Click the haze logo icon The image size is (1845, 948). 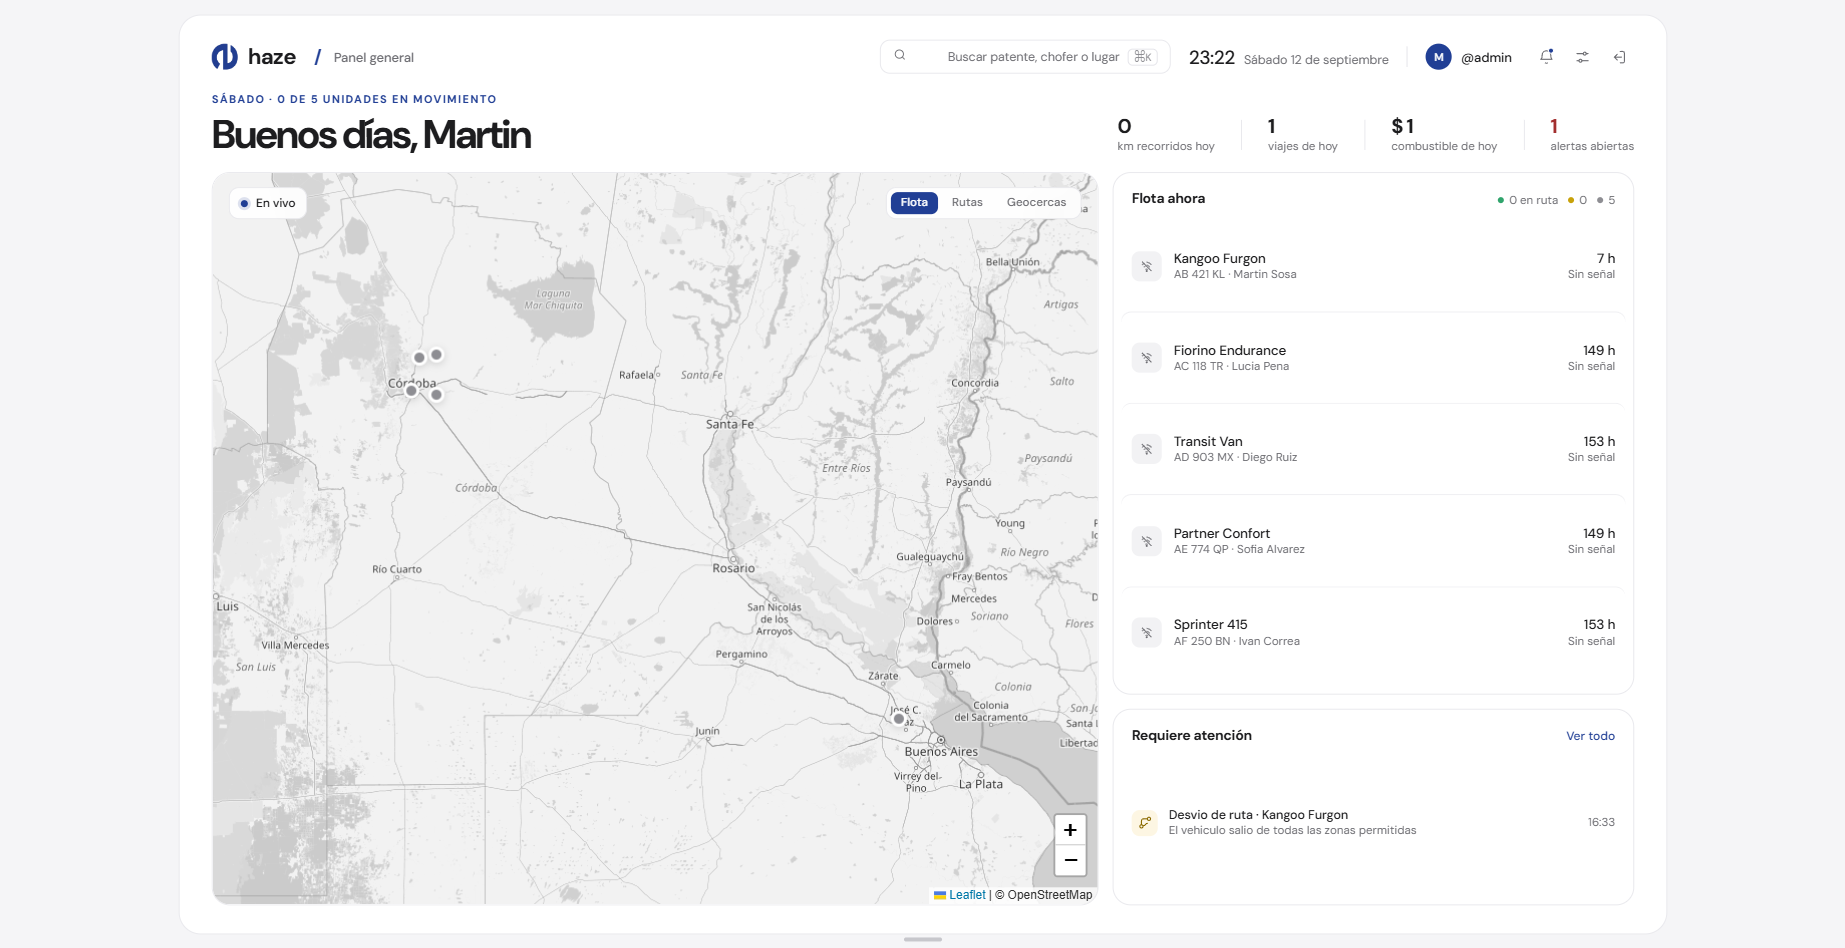(x=224, y=57)
